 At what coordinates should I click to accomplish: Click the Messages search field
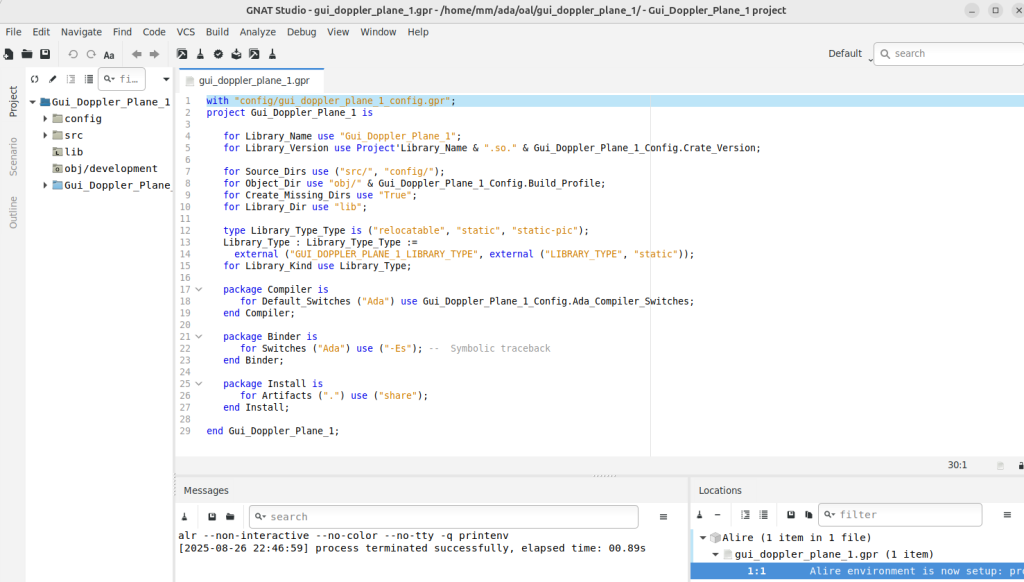[x=443, y=517]
